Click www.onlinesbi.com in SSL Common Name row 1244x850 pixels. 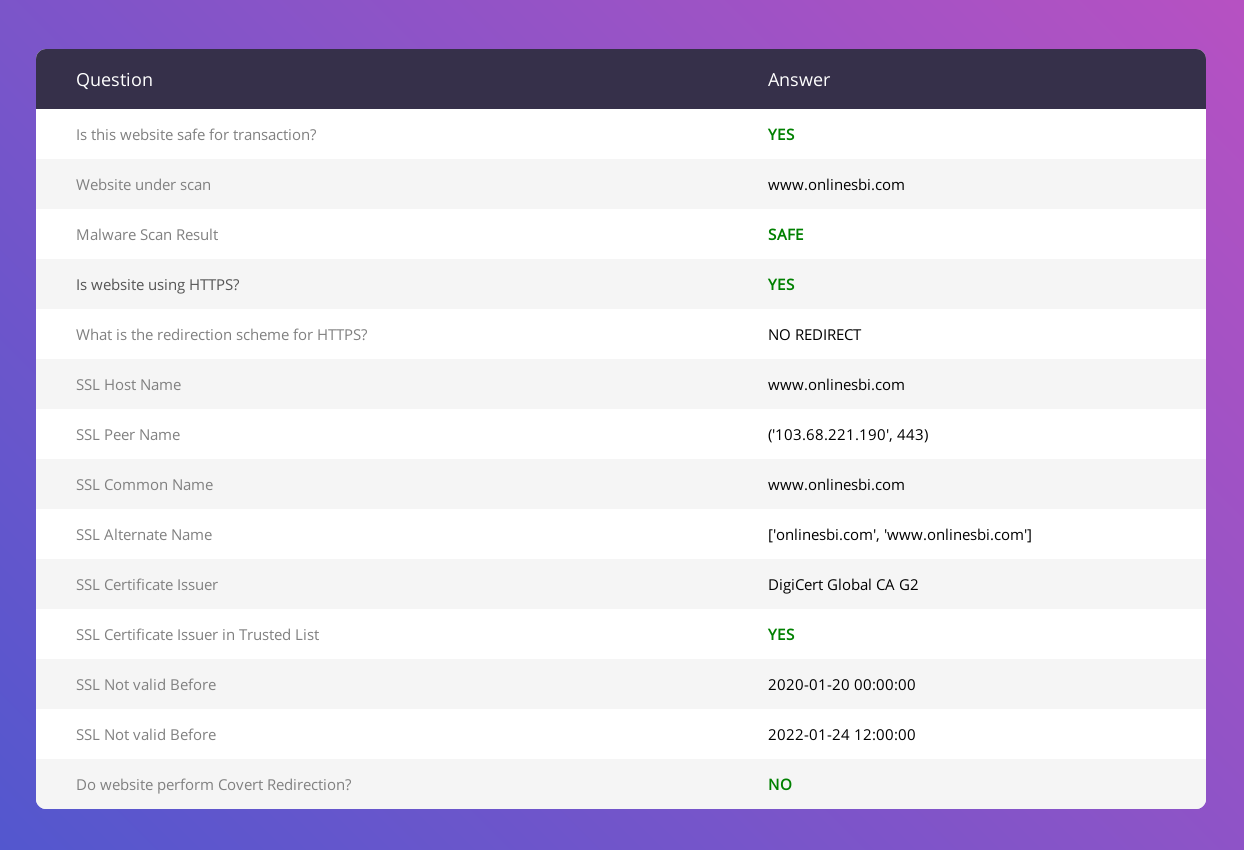coord(836,484)
